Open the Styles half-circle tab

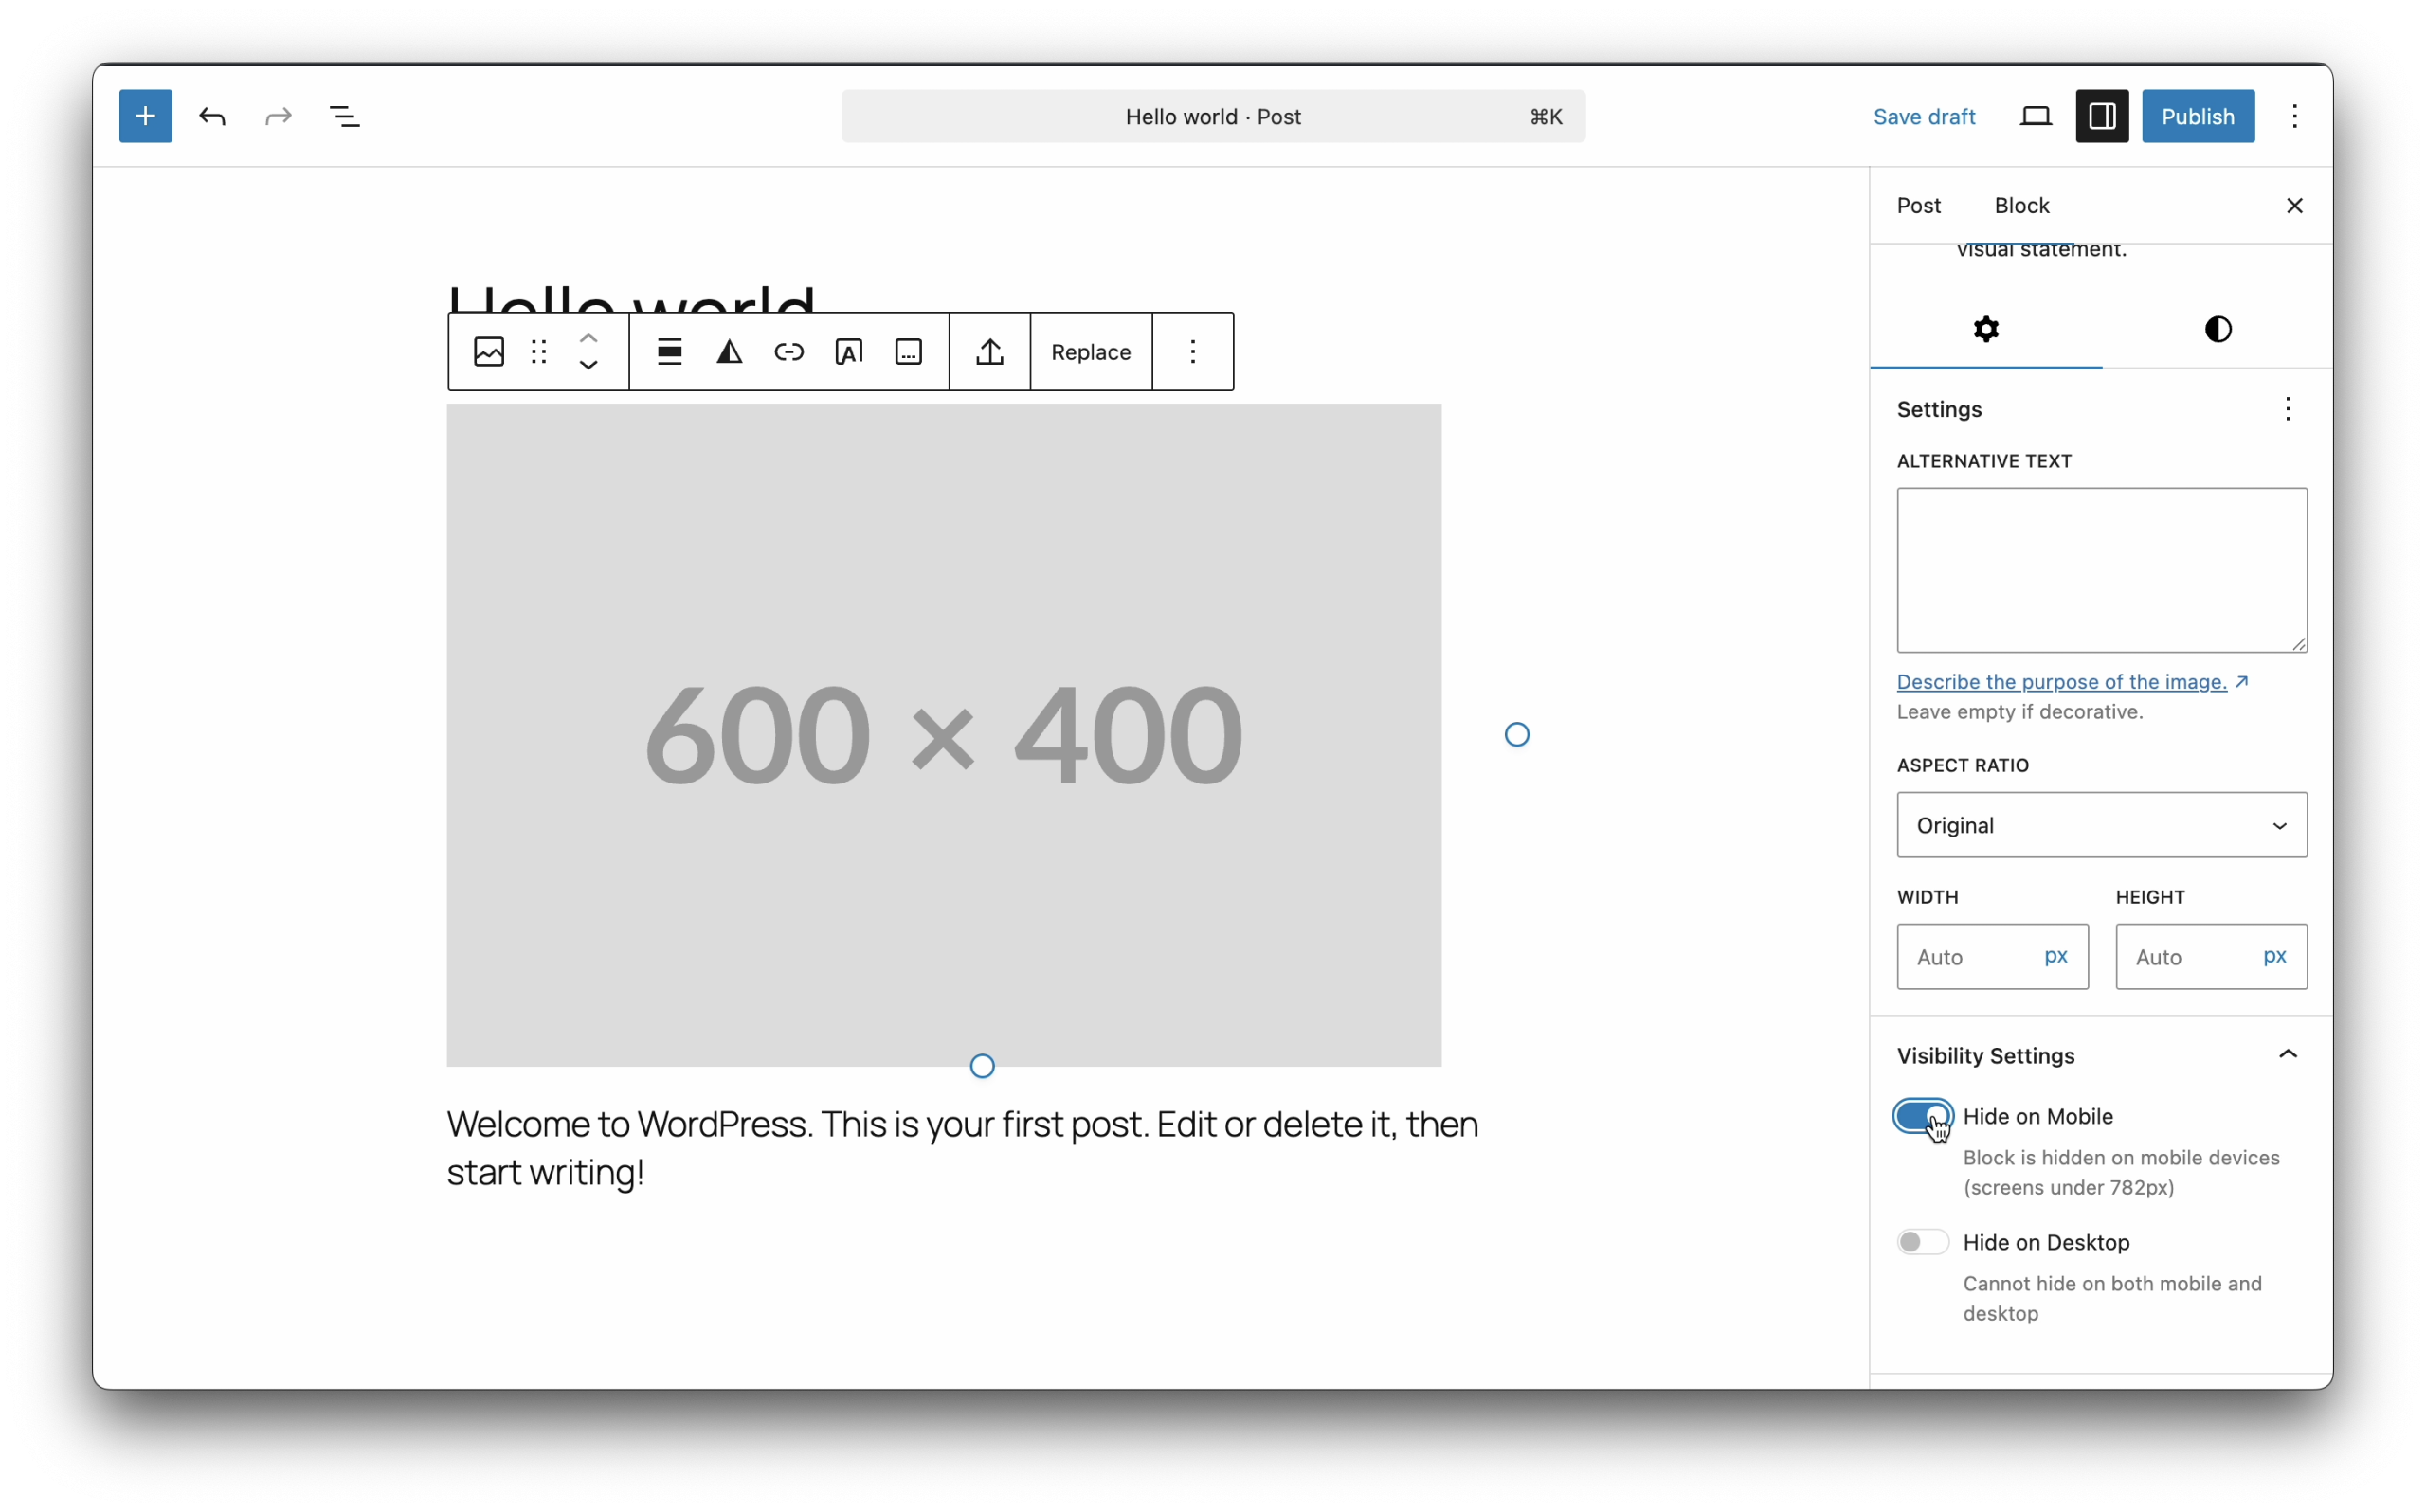[2217, 329]
